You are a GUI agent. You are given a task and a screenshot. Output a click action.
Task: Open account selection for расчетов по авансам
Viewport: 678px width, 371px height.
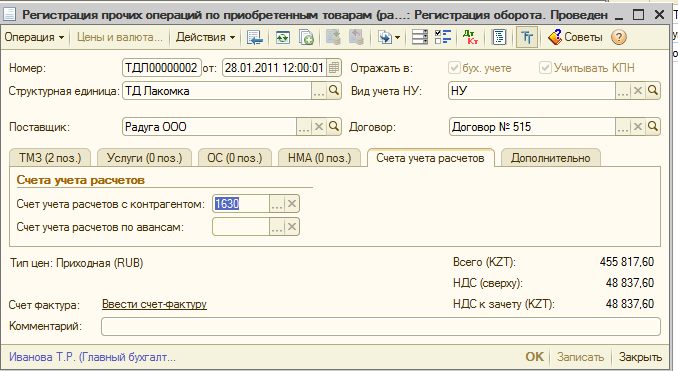[277, 227]
